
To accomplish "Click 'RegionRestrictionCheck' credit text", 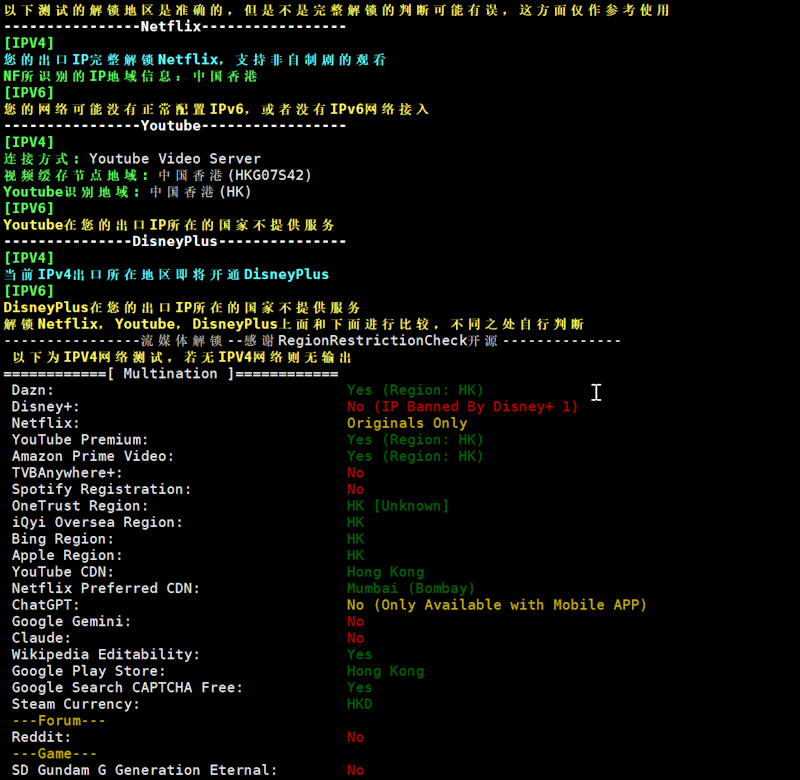I will (372, 341).
